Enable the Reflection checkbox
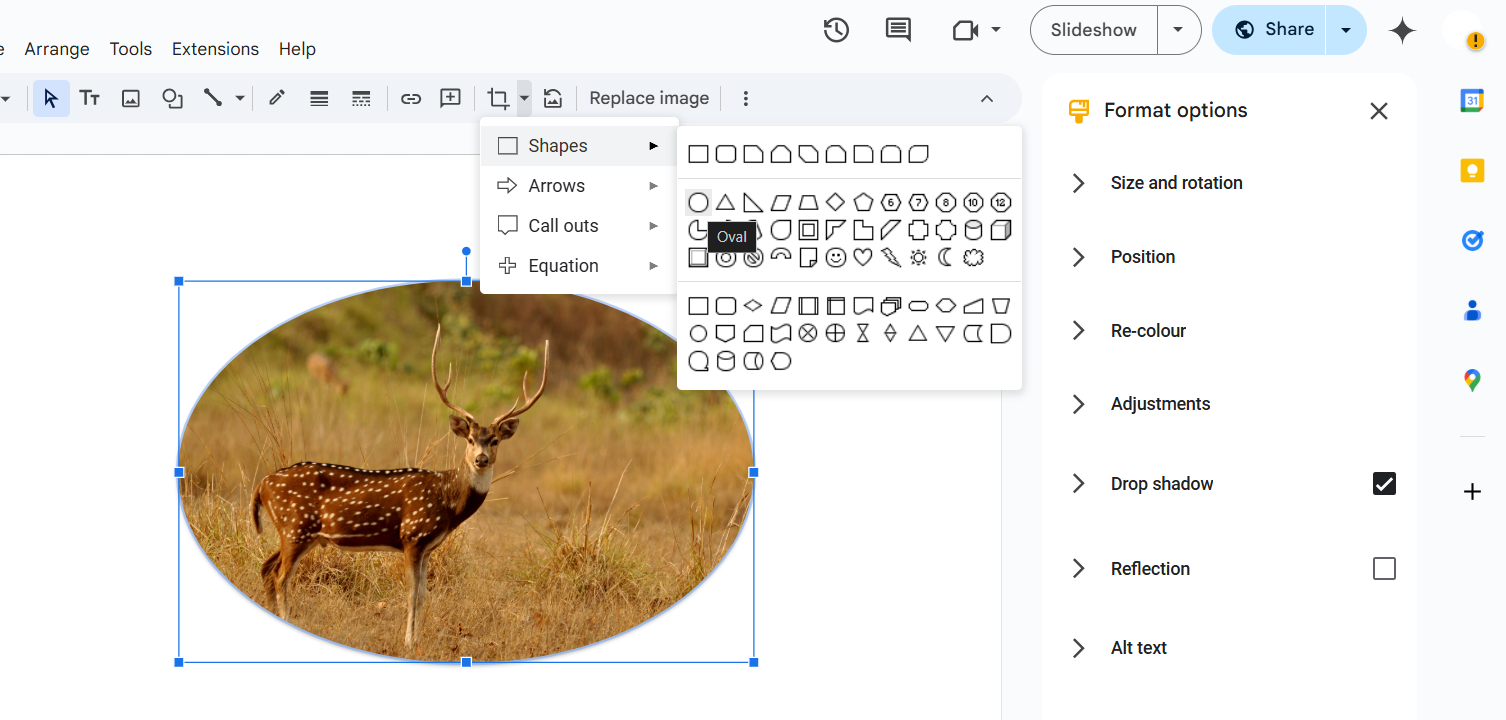Viewport: 1506px width, 720px height. click(x=1384, y=569)
